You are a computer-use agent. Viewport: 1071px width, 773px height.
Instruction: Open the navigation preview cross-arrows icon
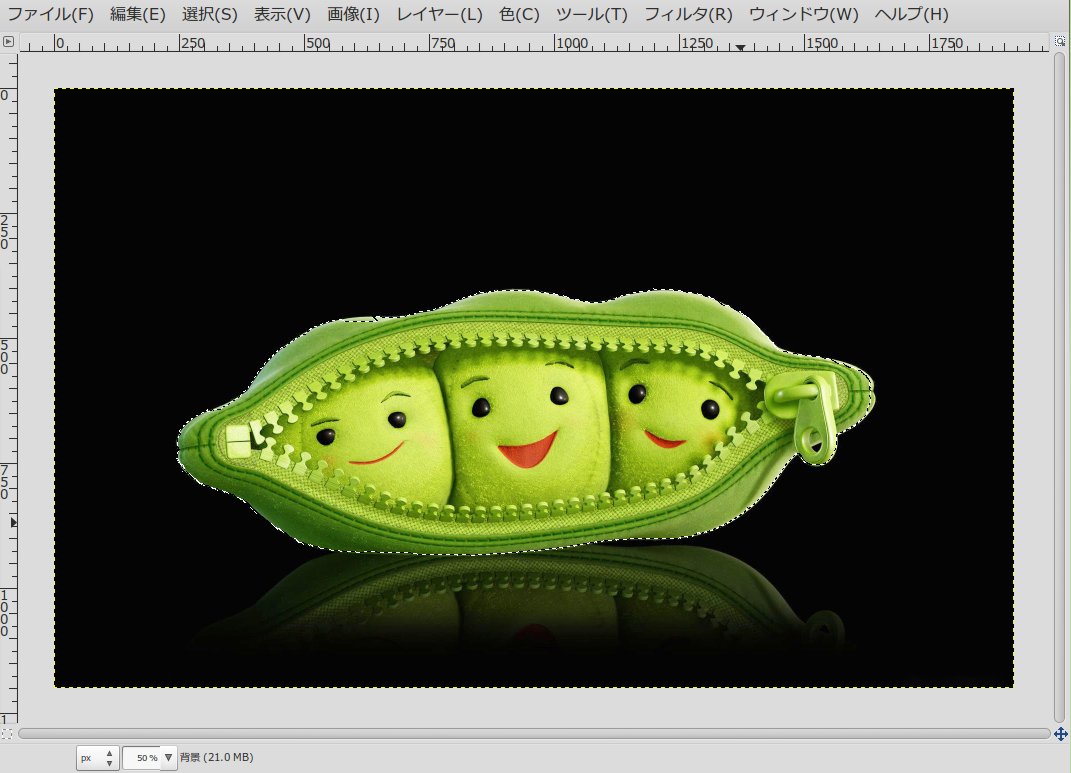point(1060,734)
